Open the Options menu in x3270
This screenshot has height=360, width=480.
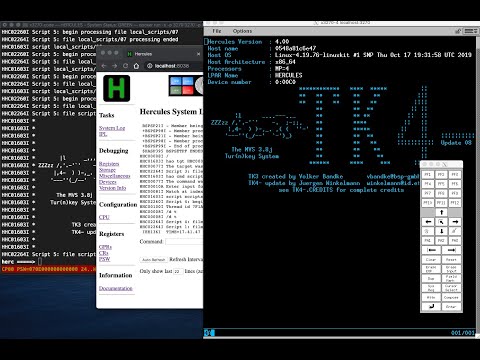[x=242, y=31]
